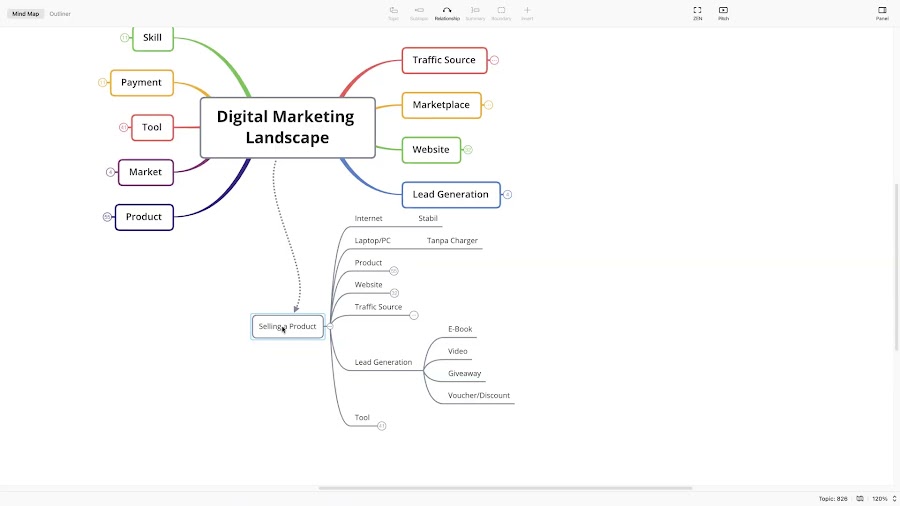900x506 pixels.
Task: Select the Skill topic box
Action: [153, 38]
